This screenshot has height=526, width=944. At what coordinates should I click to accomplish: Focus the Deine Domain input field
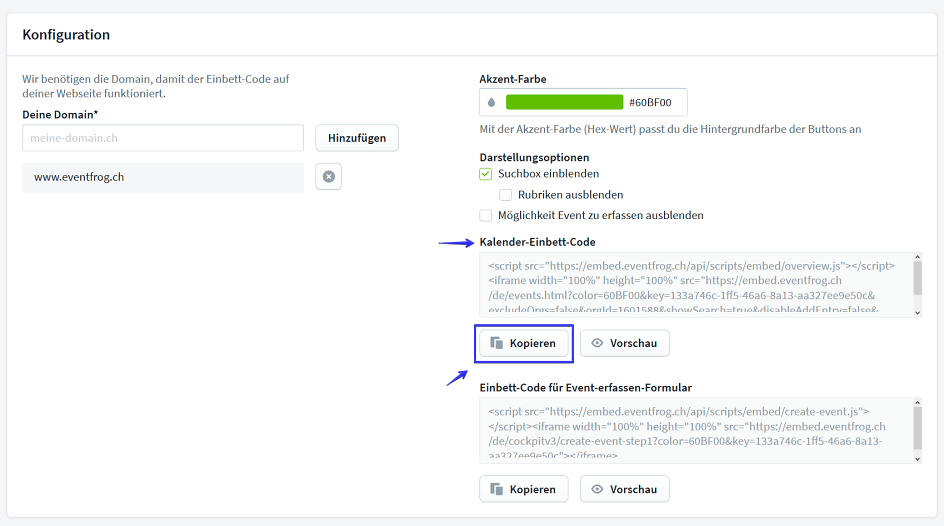(163, 138)
